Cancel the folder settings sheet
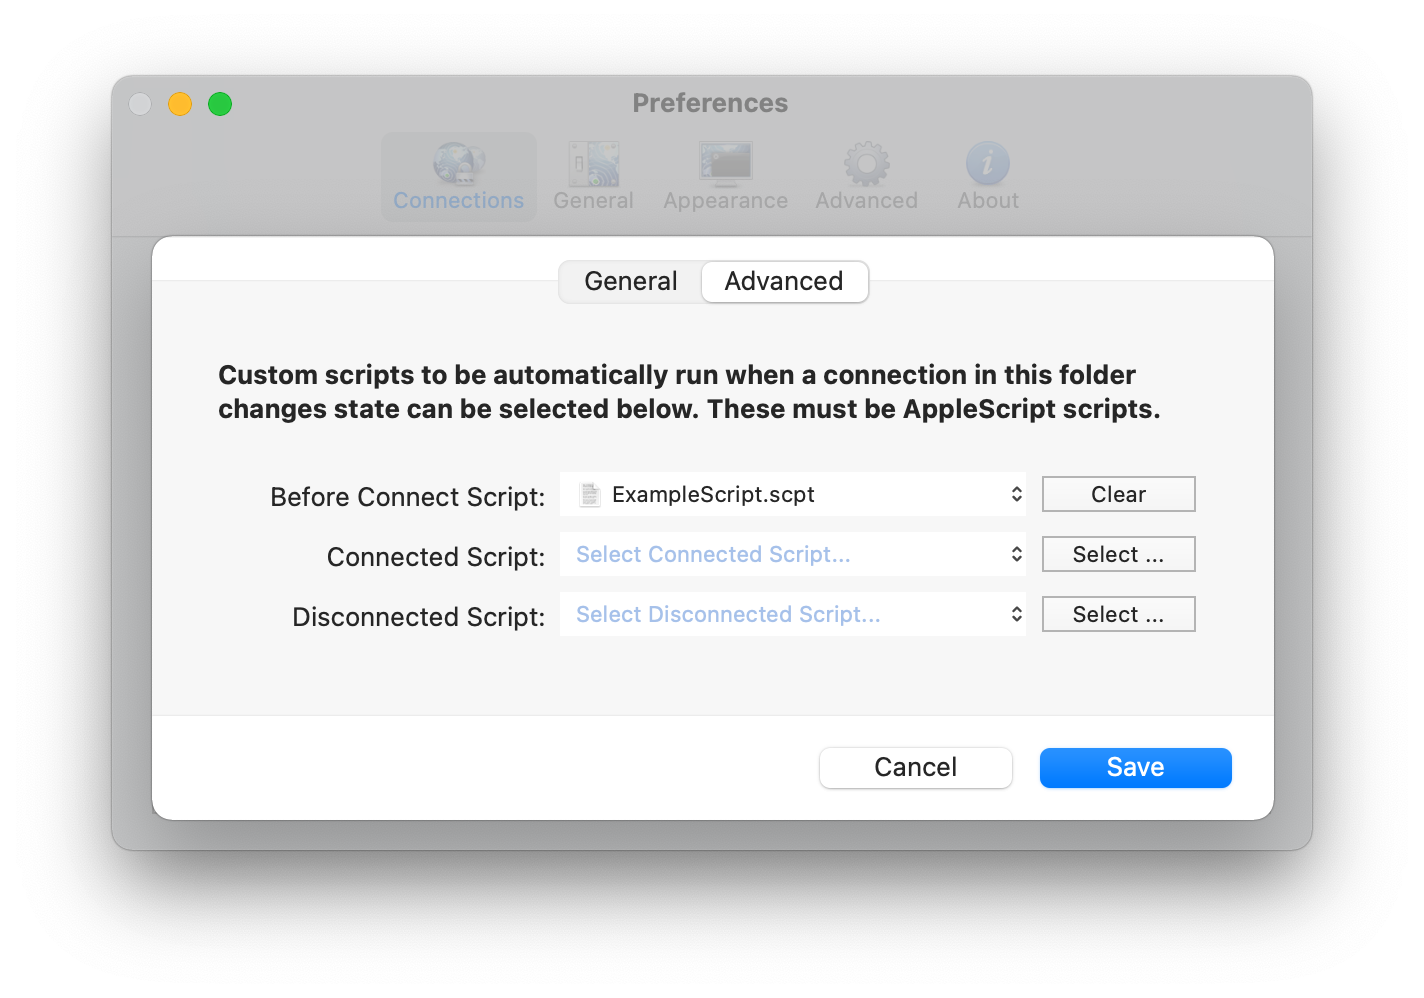 point(916,767)
